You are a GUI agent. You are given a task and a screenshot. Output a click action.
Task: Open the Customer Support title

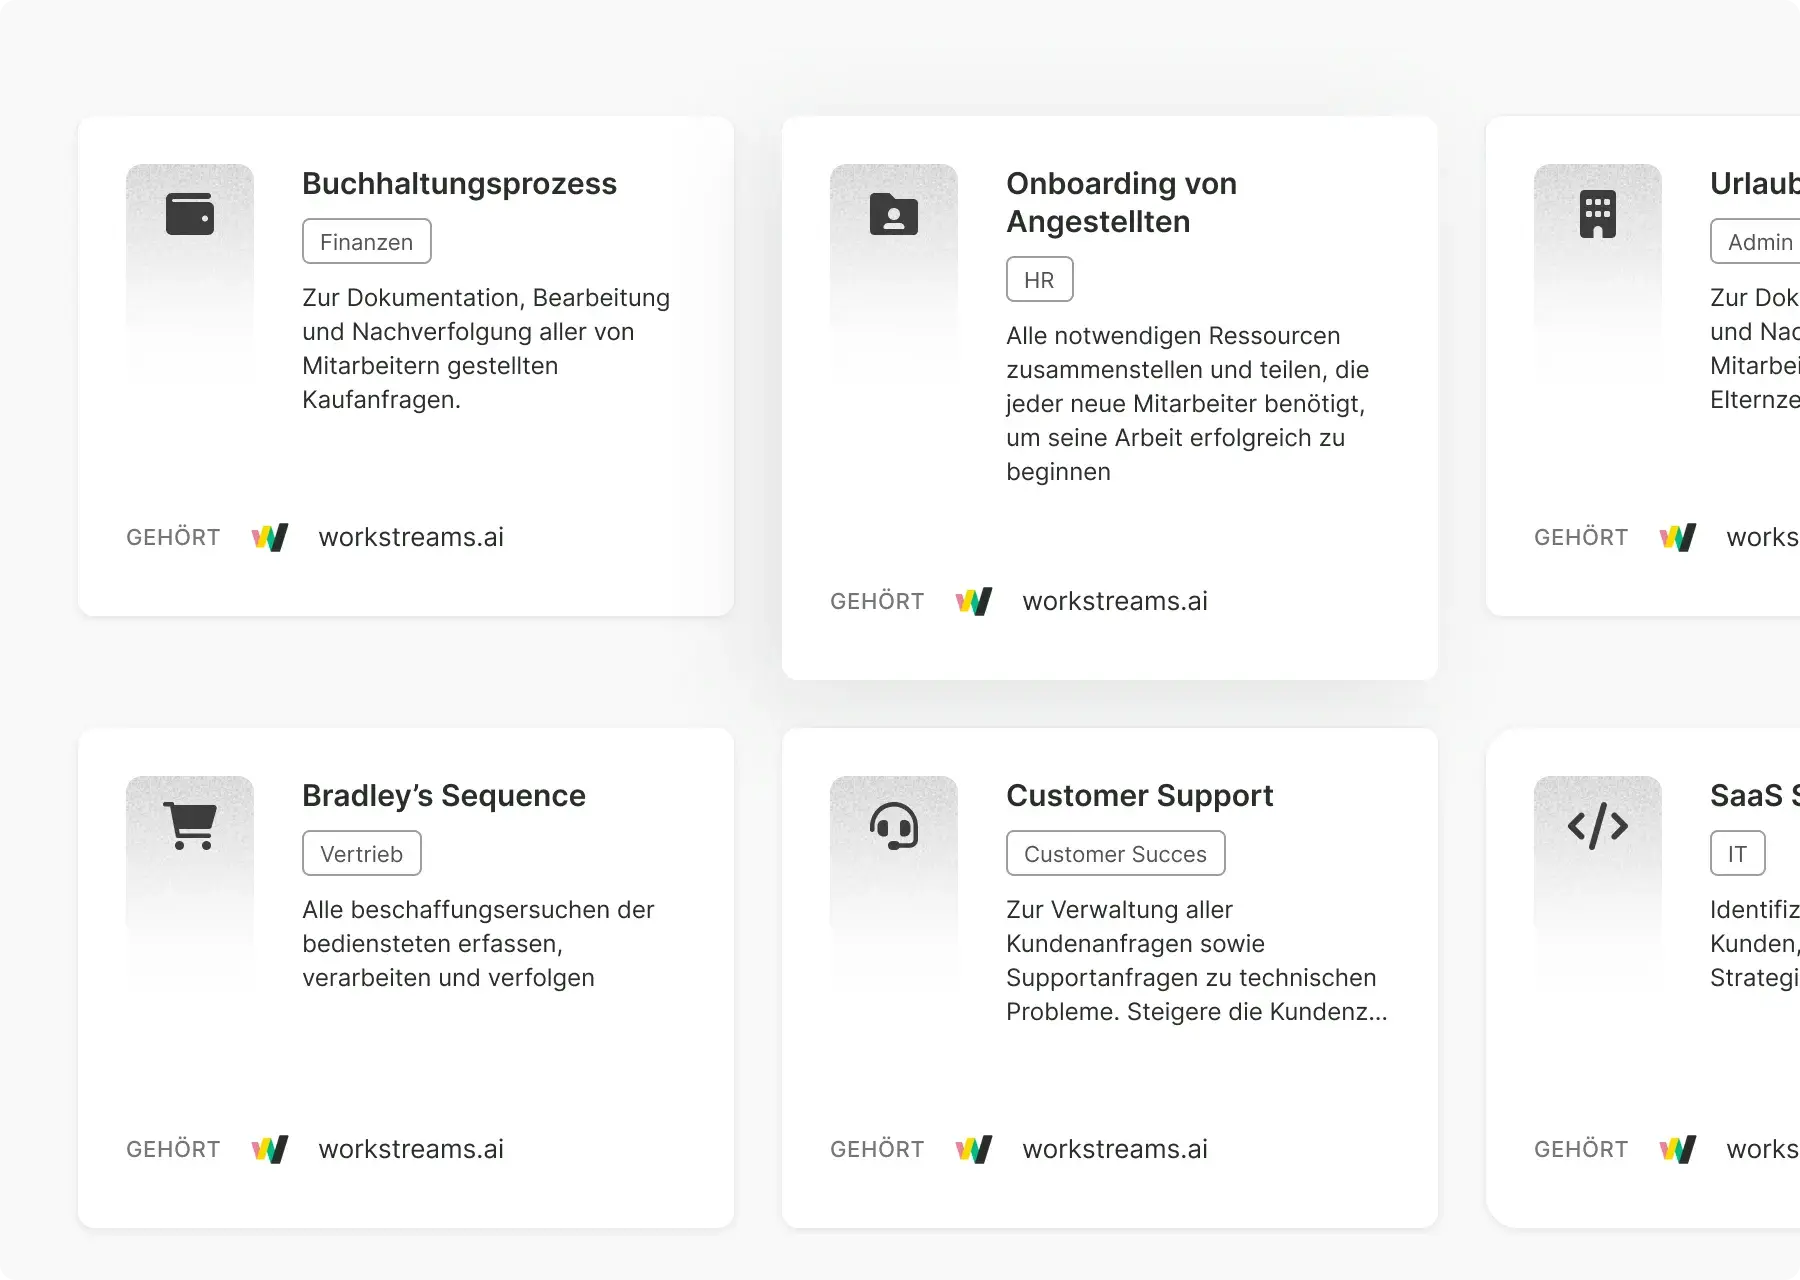[x=1139, y=796]
